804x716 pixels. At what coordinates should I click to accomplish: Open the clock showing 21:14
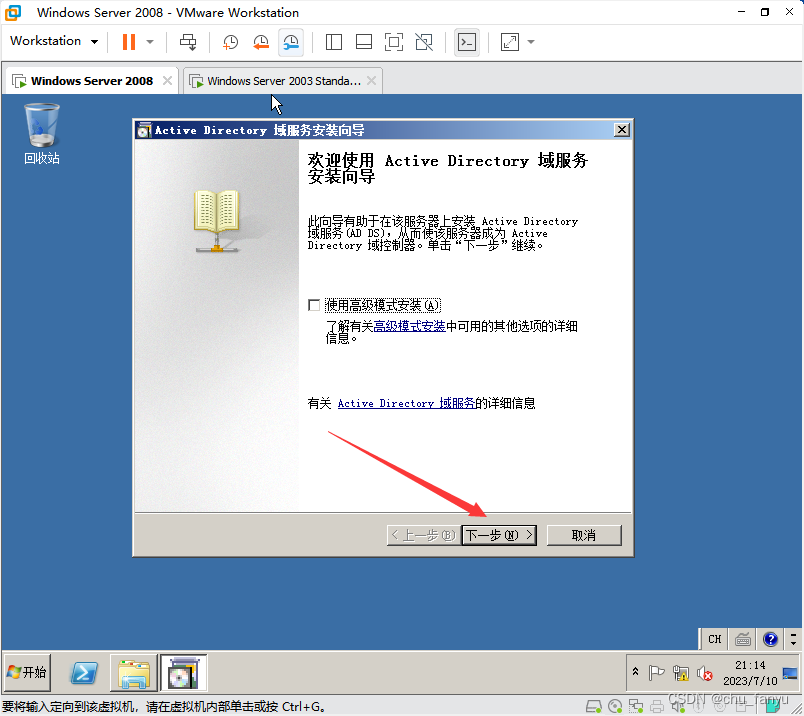tap(750, 672)
